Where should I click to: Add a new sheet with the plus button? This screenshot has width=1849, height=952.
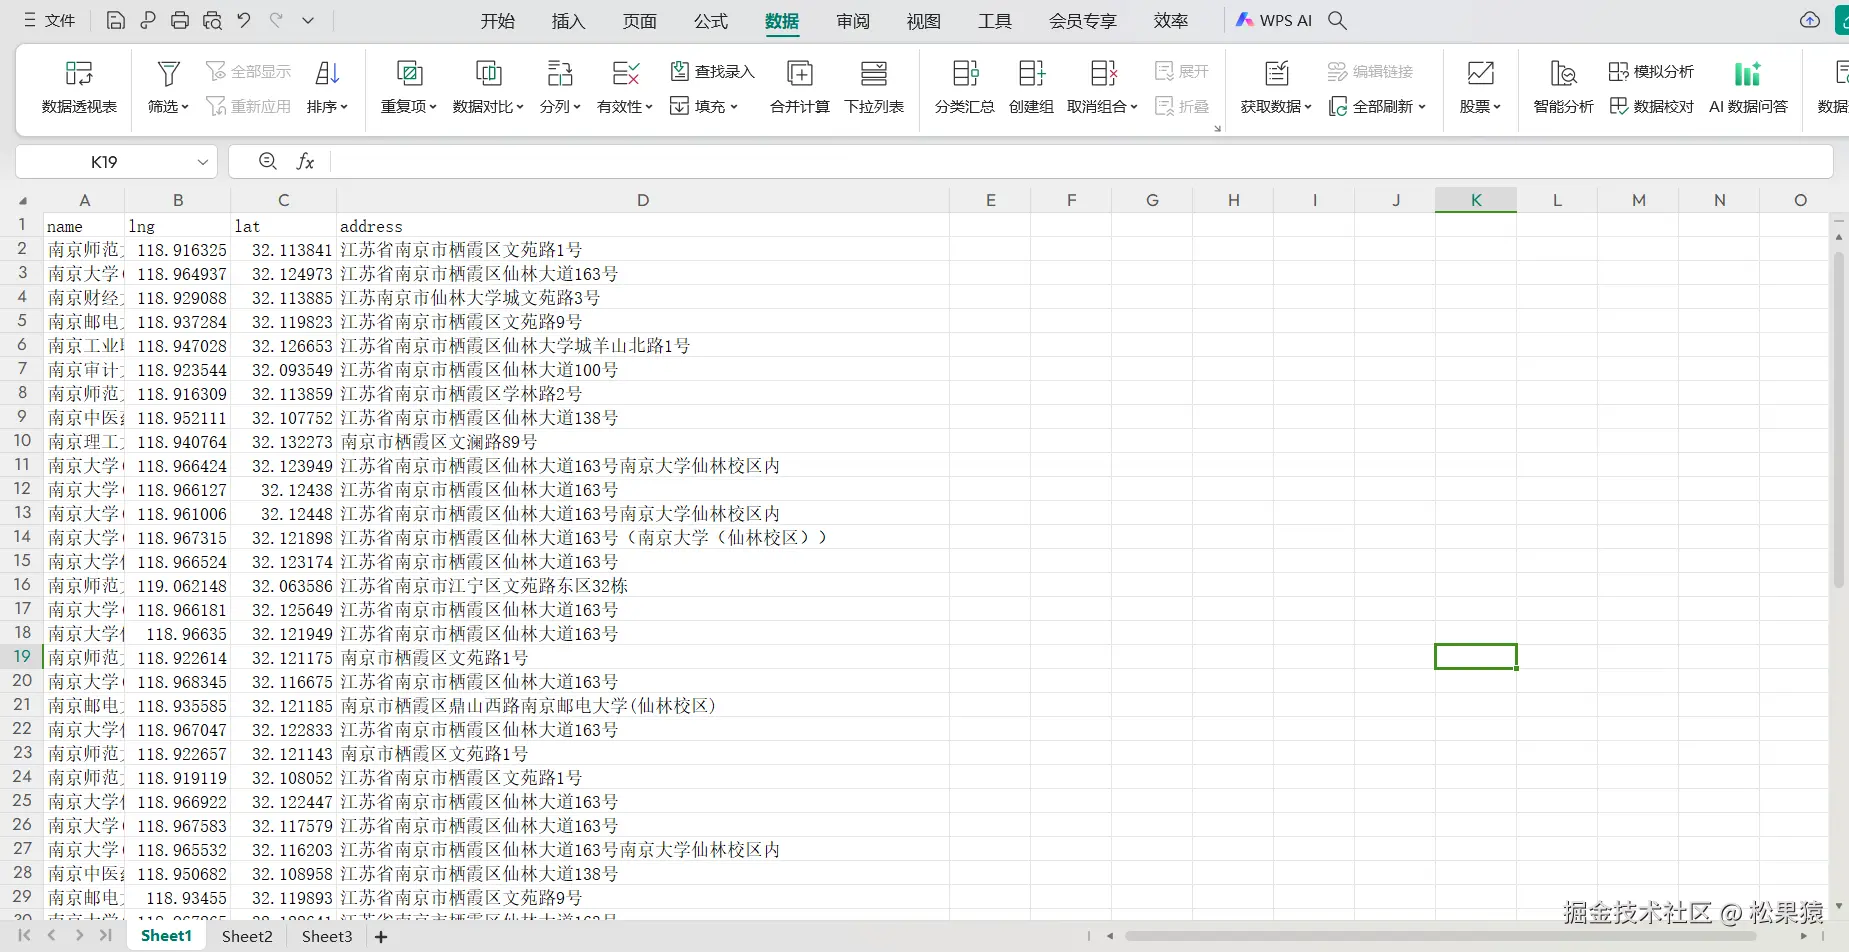tap(381, 937)
